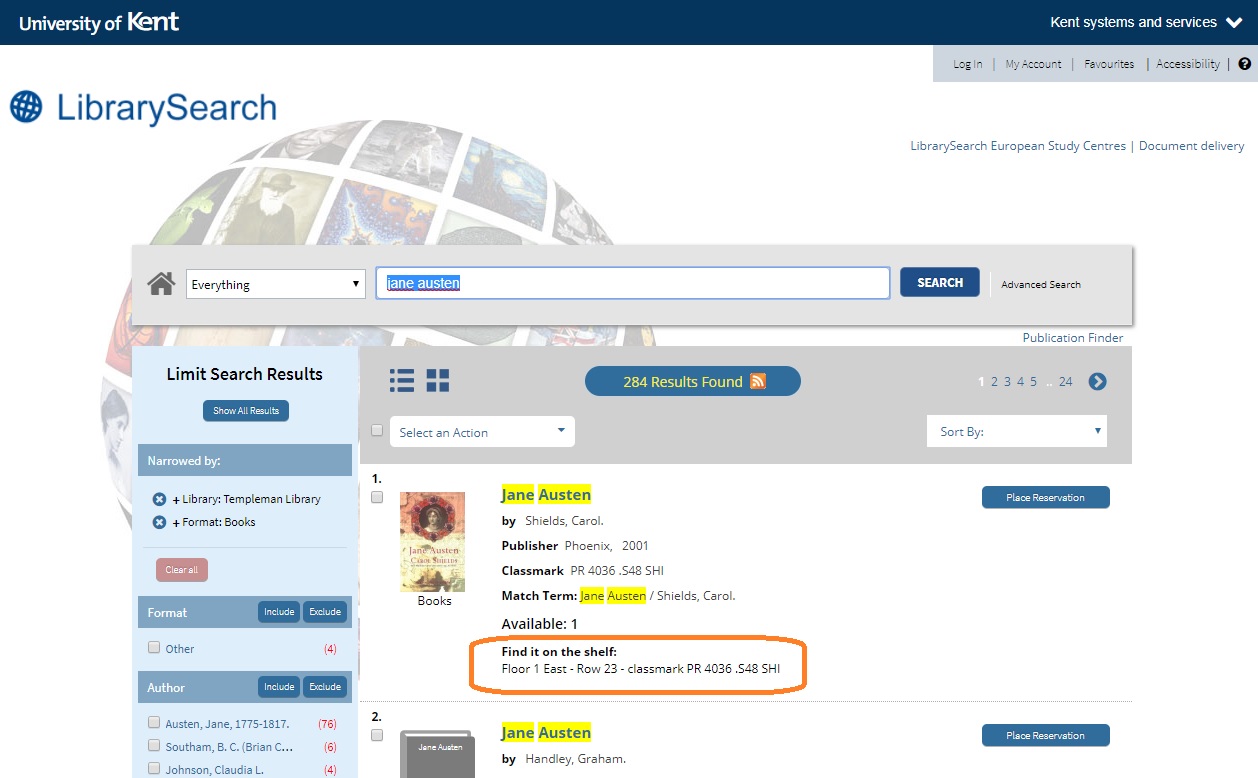
Task: Click Place Reservation for Shields' book
Action: [x=1045, y=497]
